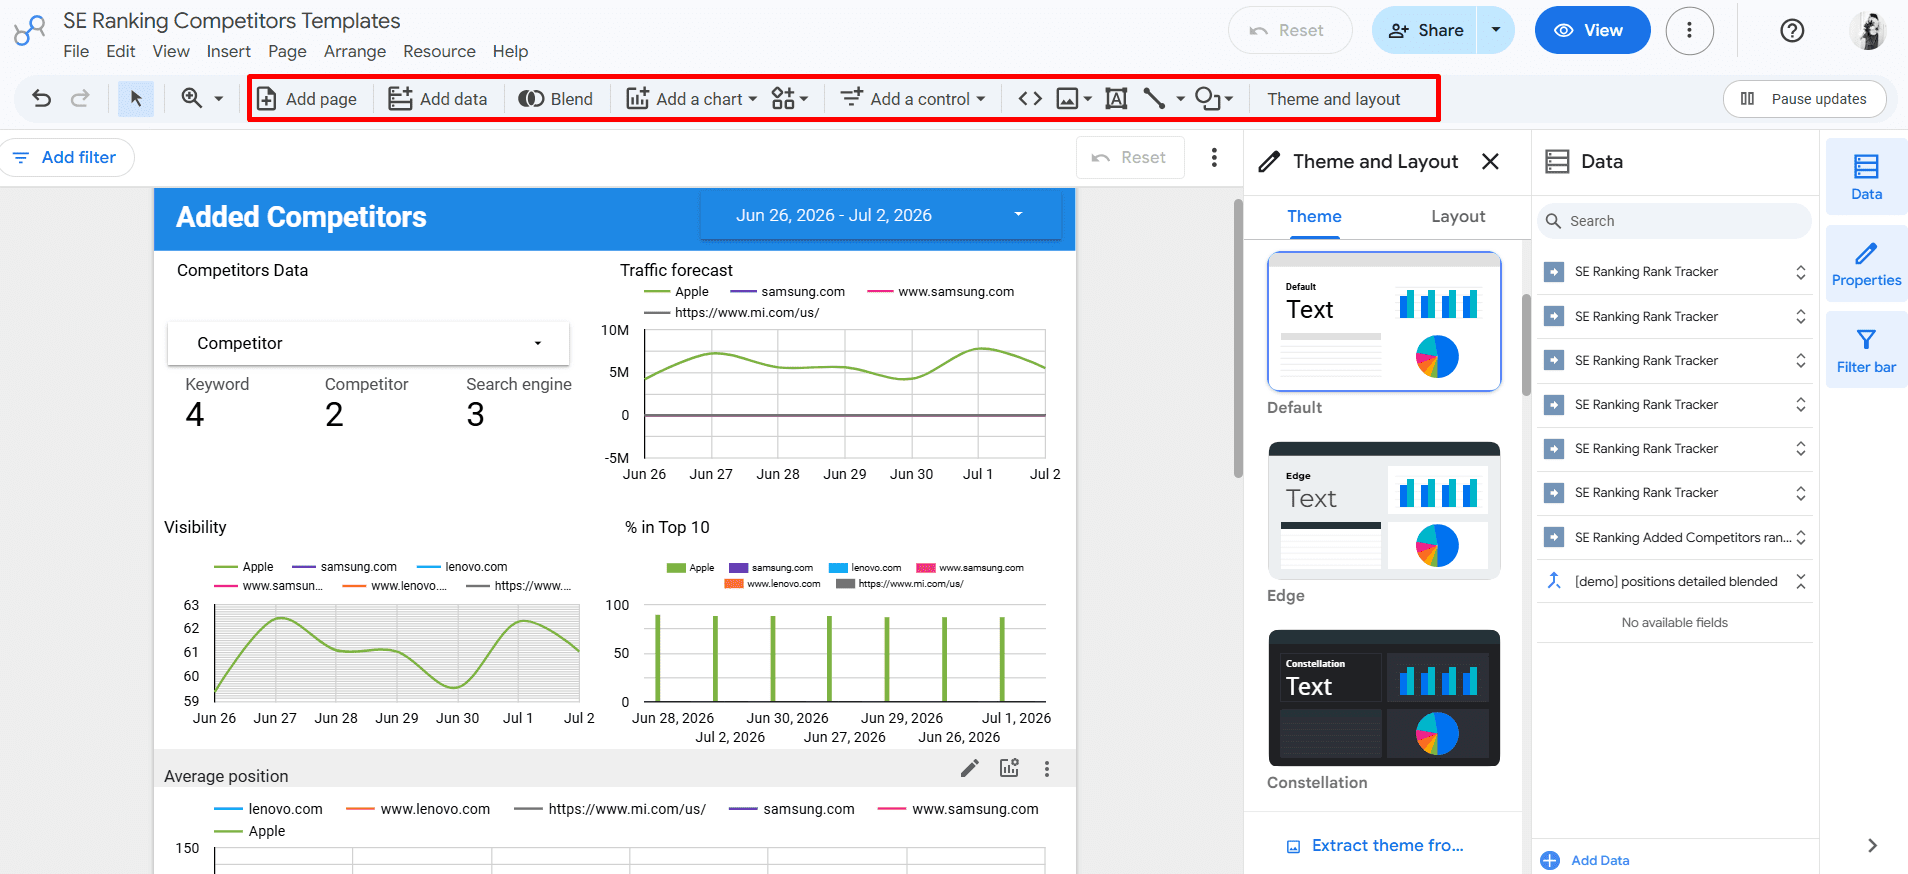Open the Edit menu
1908x874 pixels.
point(121,51)
